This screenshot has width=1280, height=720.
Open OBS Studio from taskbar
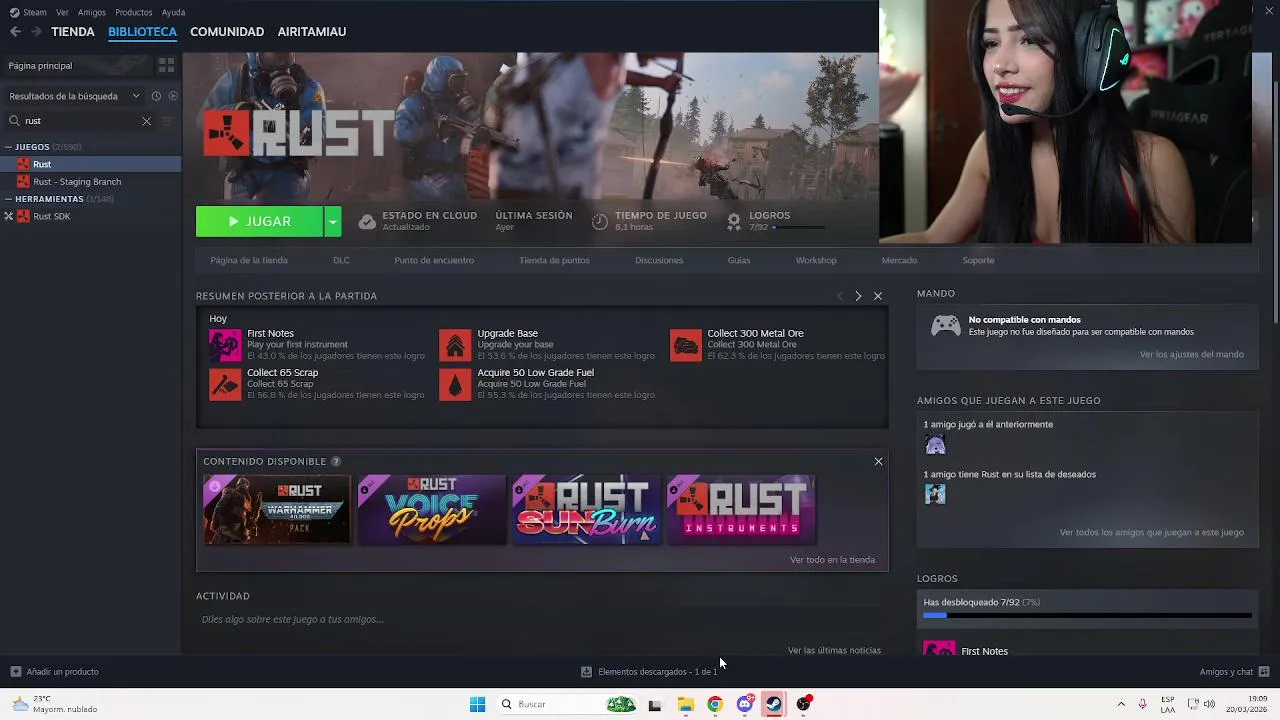click(x=803, y=704)
